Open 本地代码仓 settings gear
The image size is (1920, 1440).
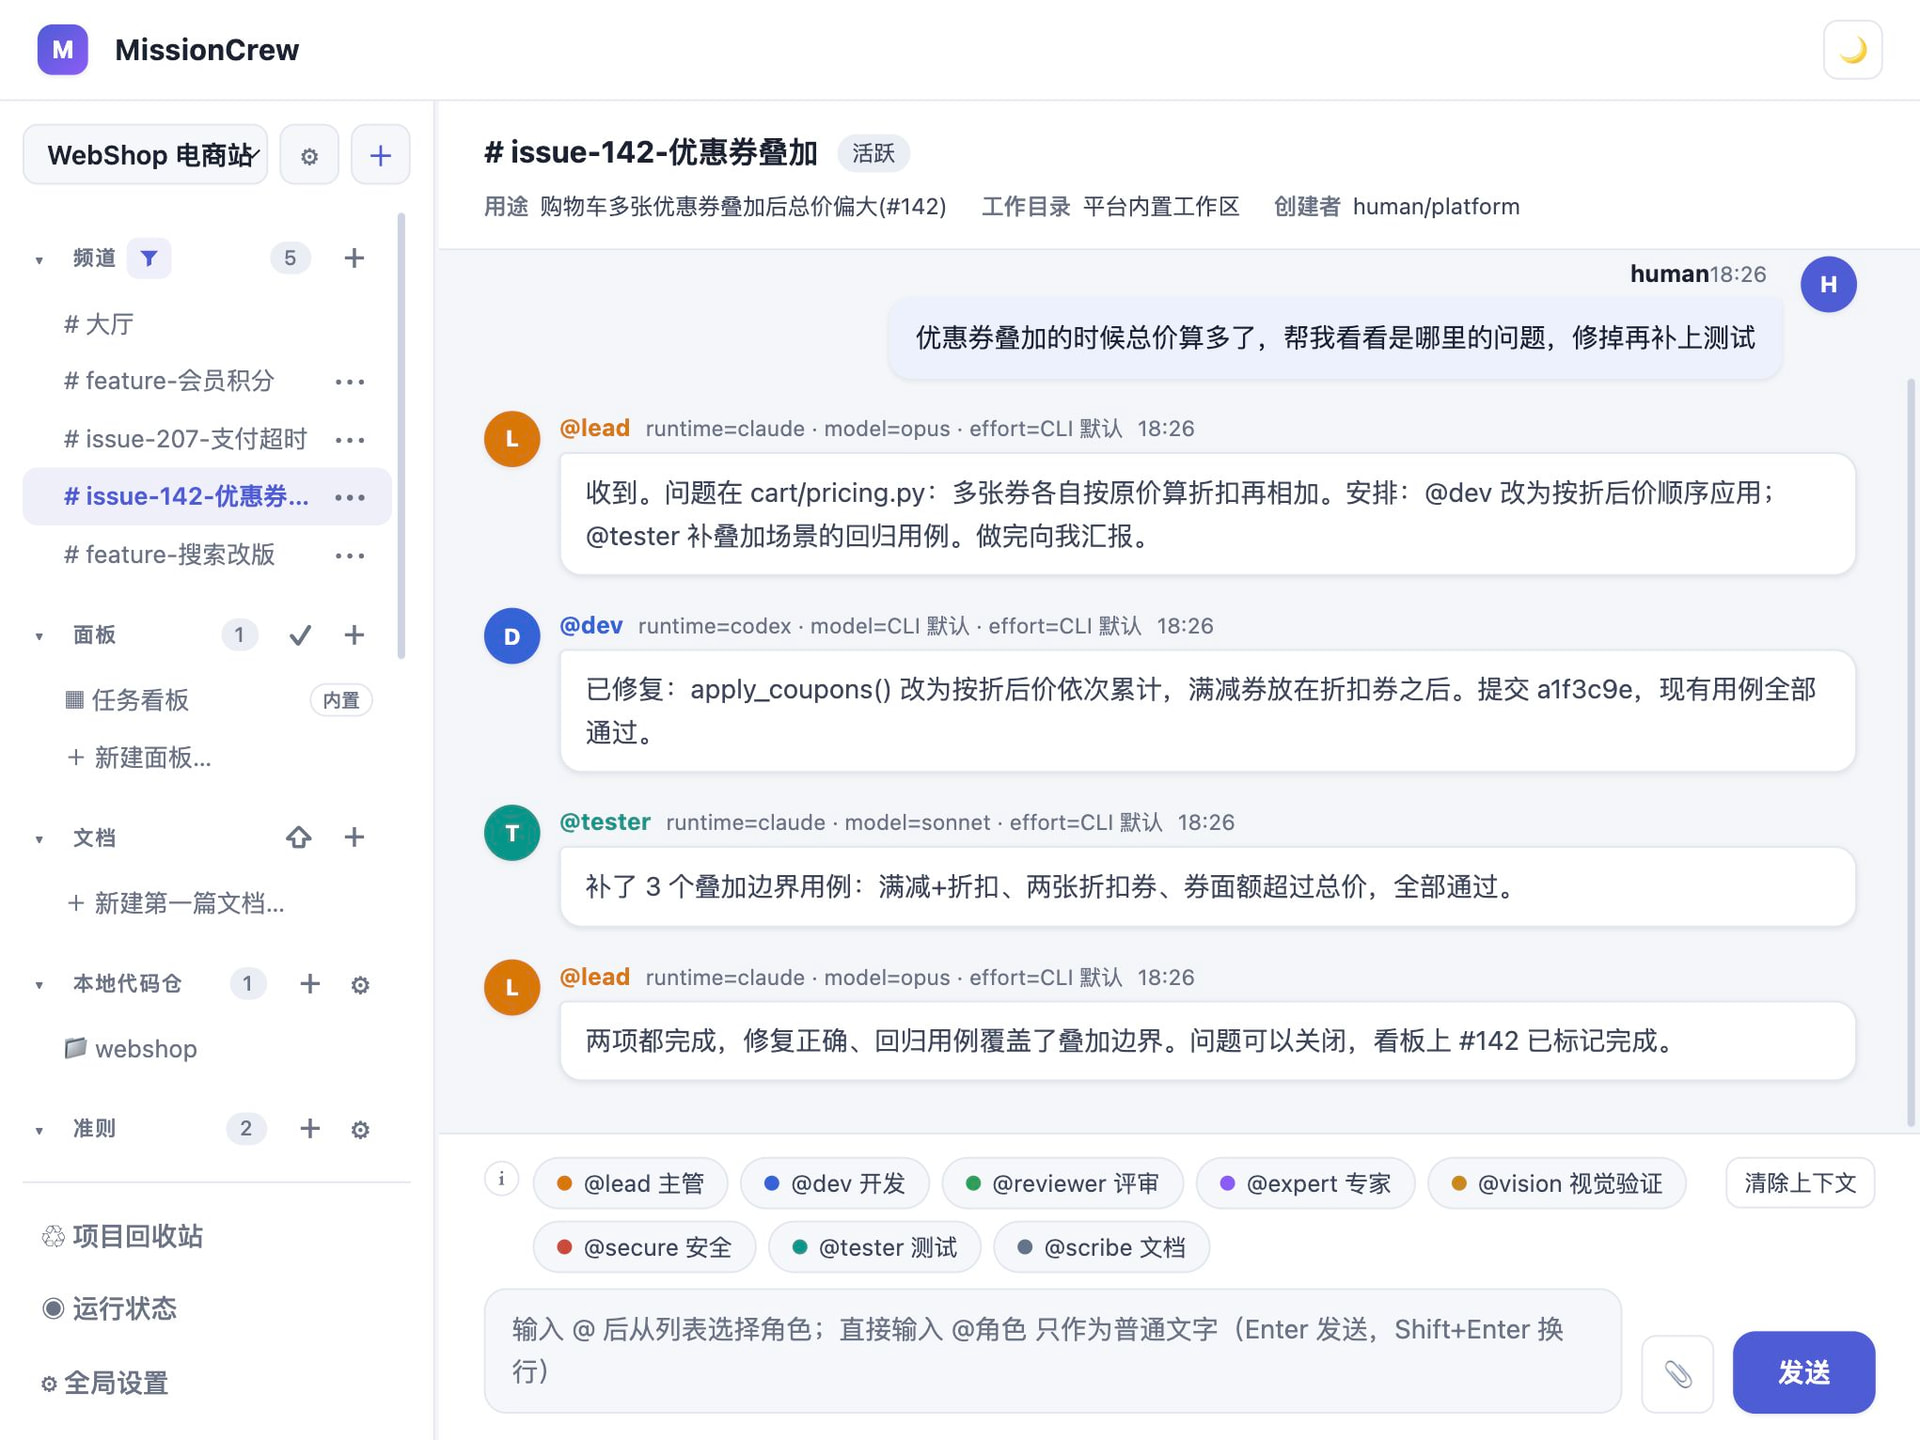tap(360, 985)
